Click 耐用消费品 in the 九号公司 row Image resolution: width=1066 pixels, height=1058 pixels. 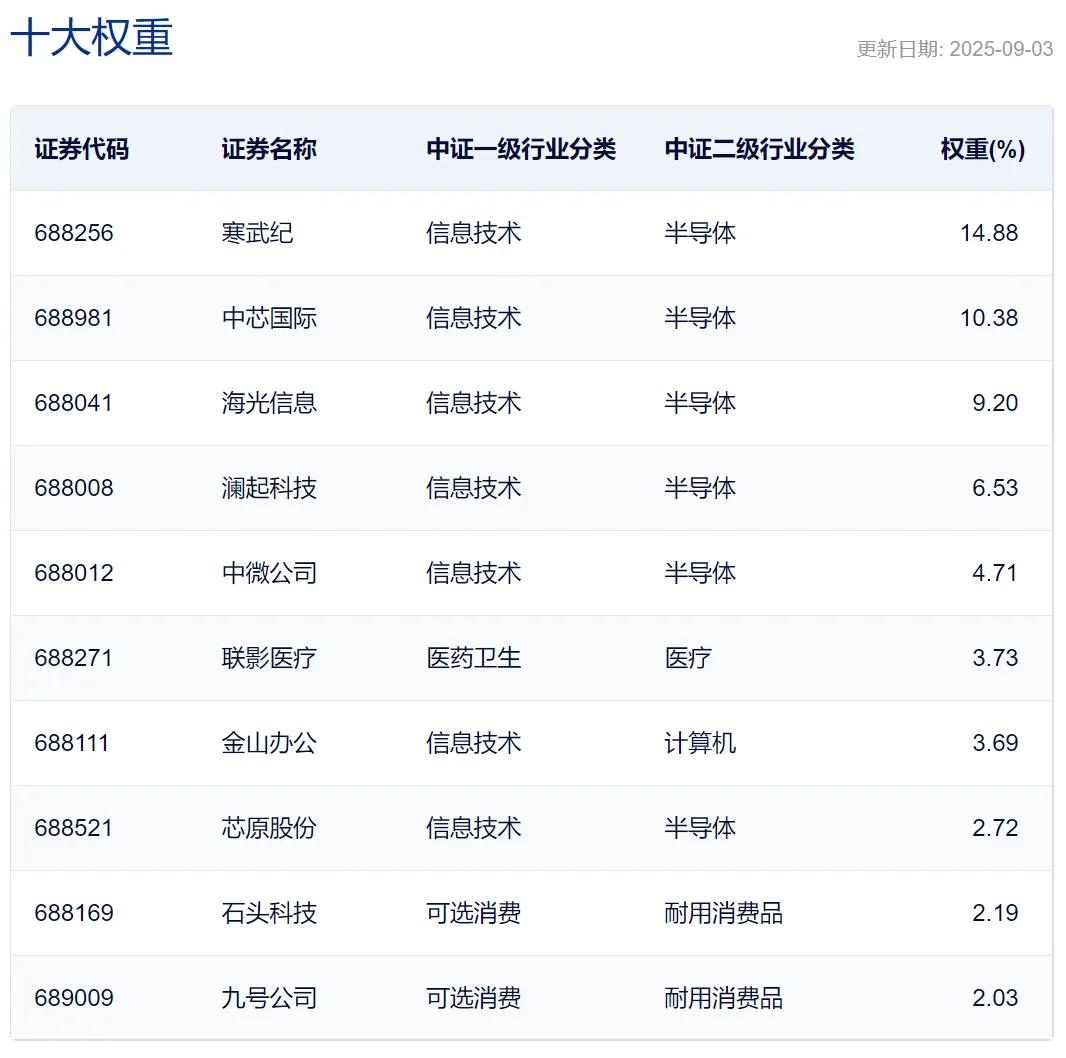(724, 997)
